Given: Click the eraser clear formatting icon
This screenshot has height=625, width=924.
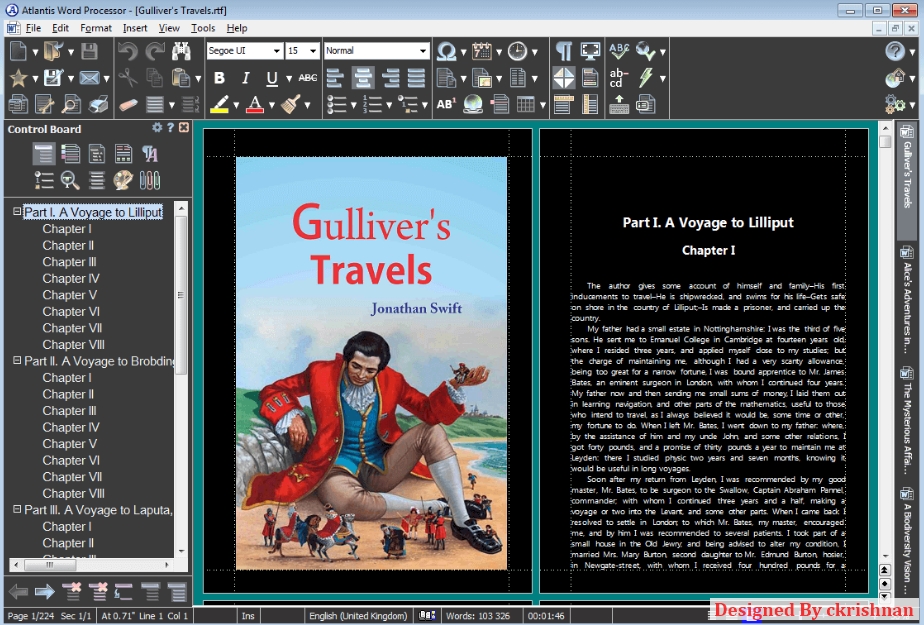Looking at the screenshot, I should pyautogui.click(x=128, y=105).
